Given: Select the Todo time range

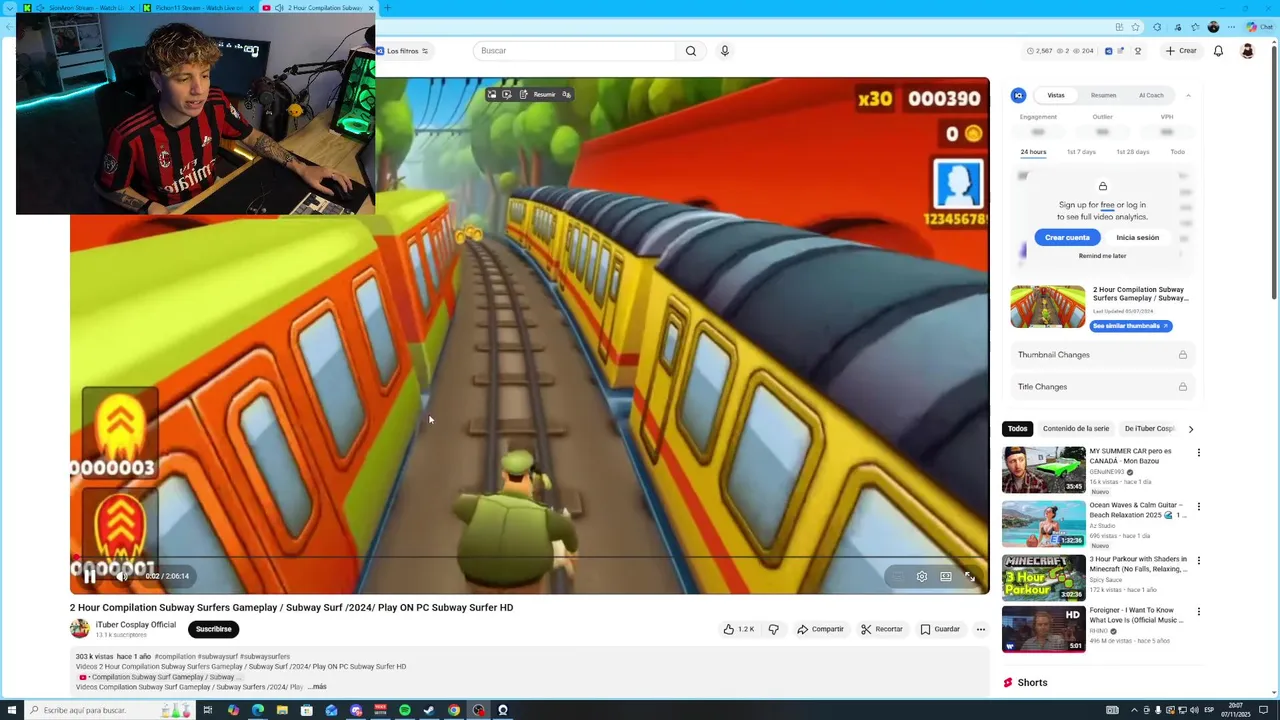Looking at the screenshot, I should pos(1178,152).
